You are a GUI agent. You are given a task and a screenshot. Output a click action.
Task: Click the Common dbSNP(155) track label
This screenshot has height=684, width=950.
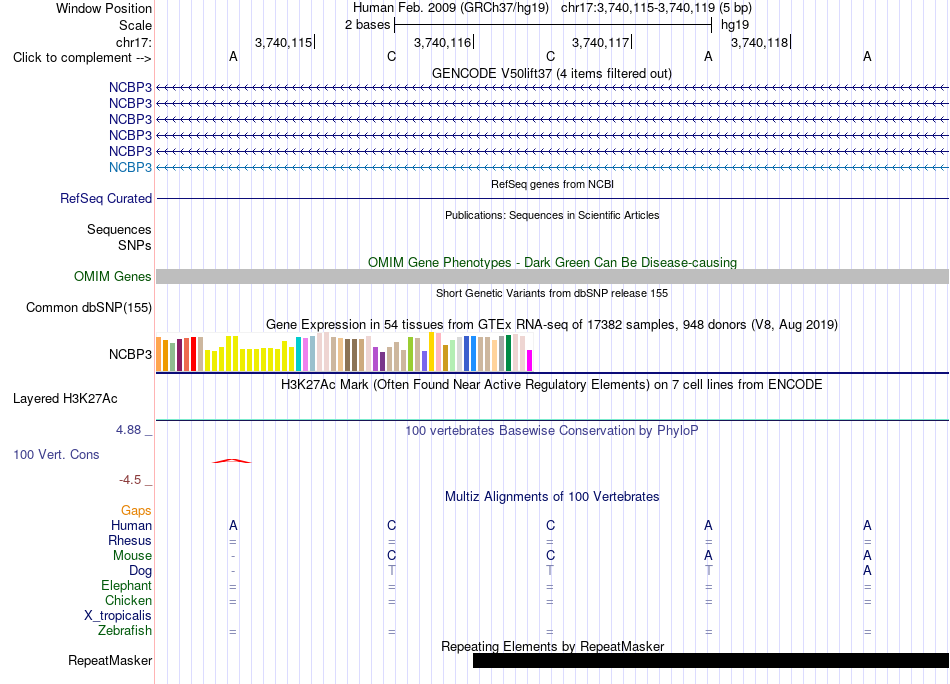pyautogui.click(x=89, y=308)
